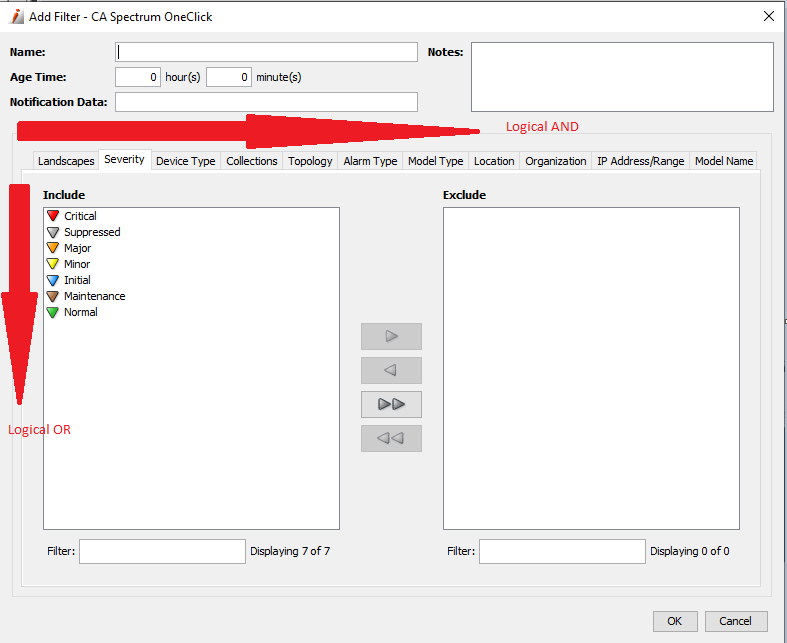Open the Model Type tab
Image resolution: width=787 pixels, height=643 pixels.
click(x=436, y=161)
